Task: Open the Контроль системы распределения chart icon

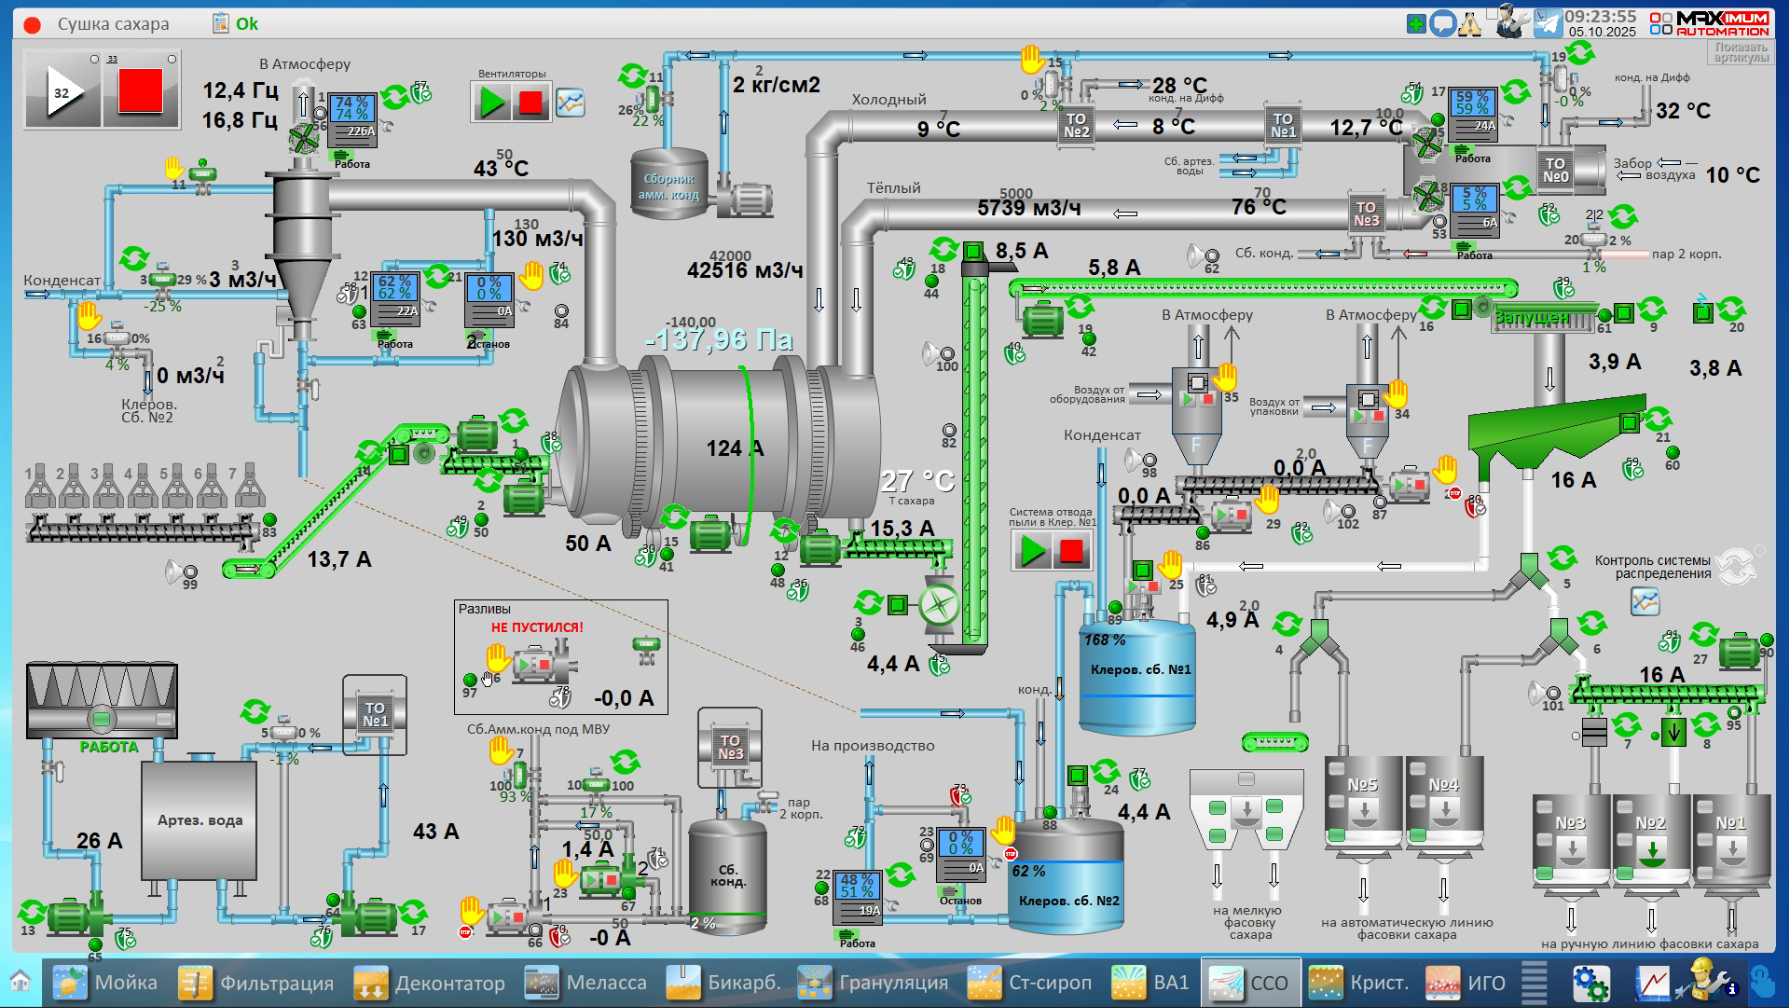Action: pos(1645,601)
